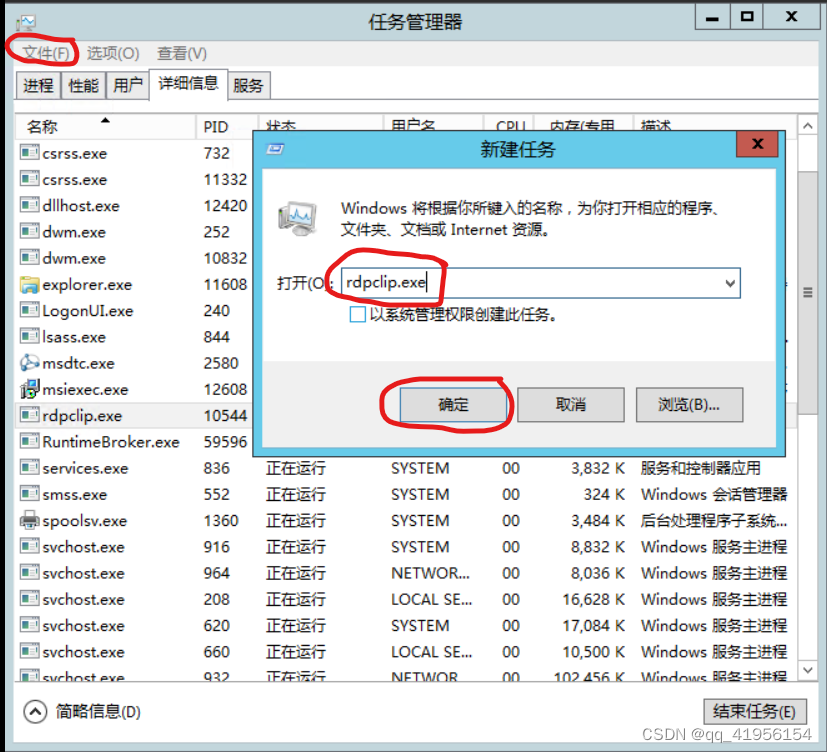827x752 pixels.
Task: Open the 打开 combo box dropdown arrow
Action: [730, 283]
